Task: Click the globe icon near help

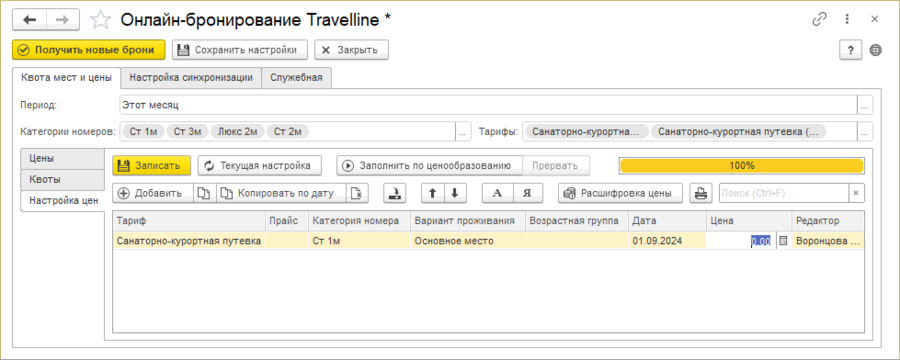Action: coord(875,51)
